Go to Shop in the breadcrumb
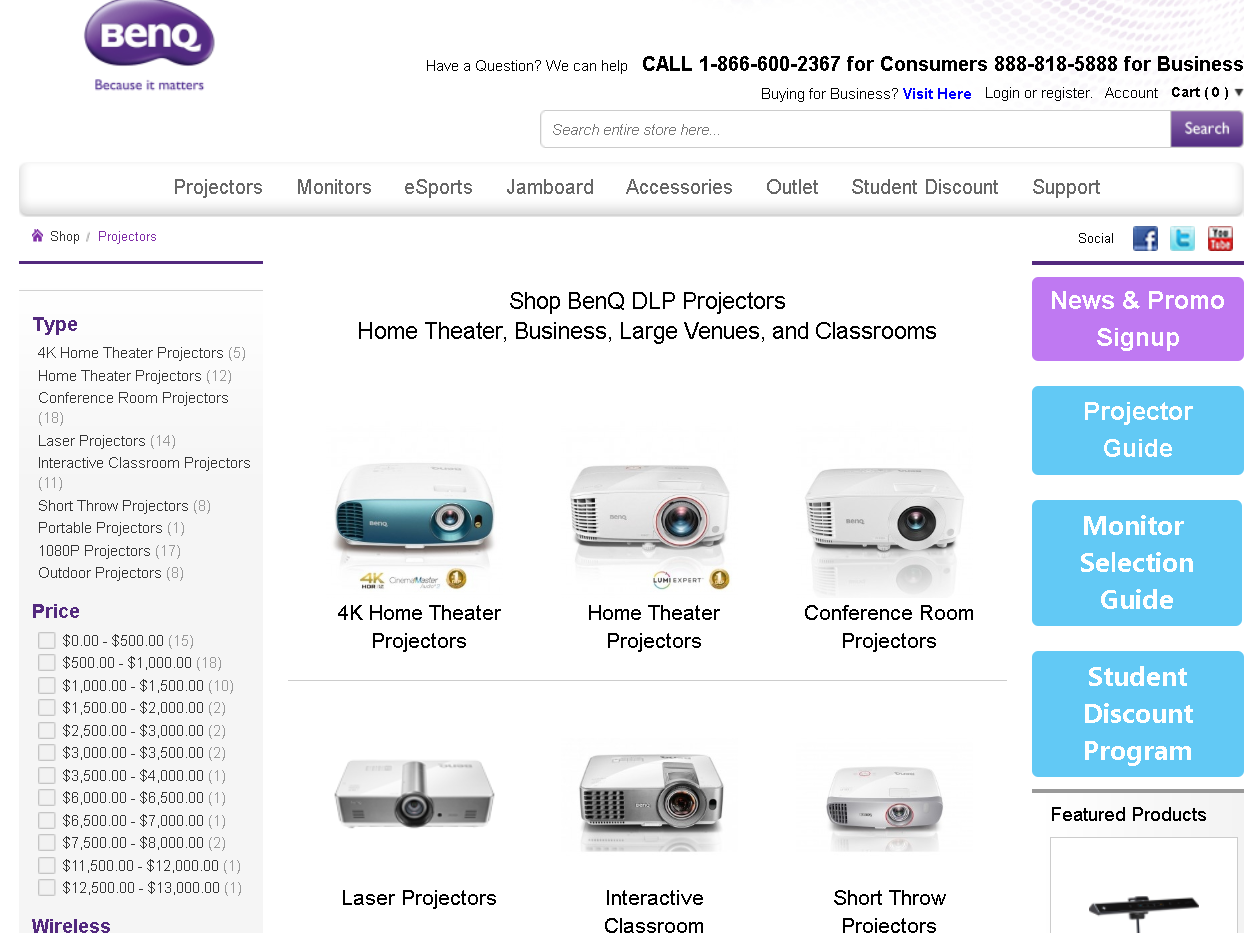This screenshot has width=1260, height=933. (65, 237)
